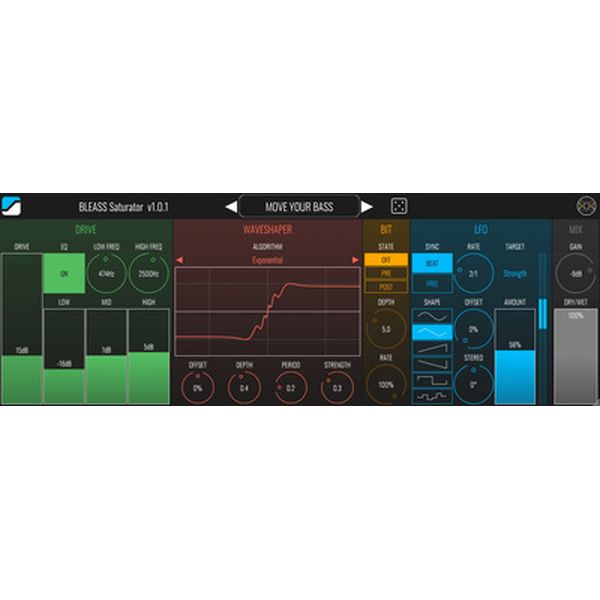Image resolution: width=600 pixels, height=600 pixels.
Task: Select the ramp-down sawtooth LFO shape
Action: [431, 364]
